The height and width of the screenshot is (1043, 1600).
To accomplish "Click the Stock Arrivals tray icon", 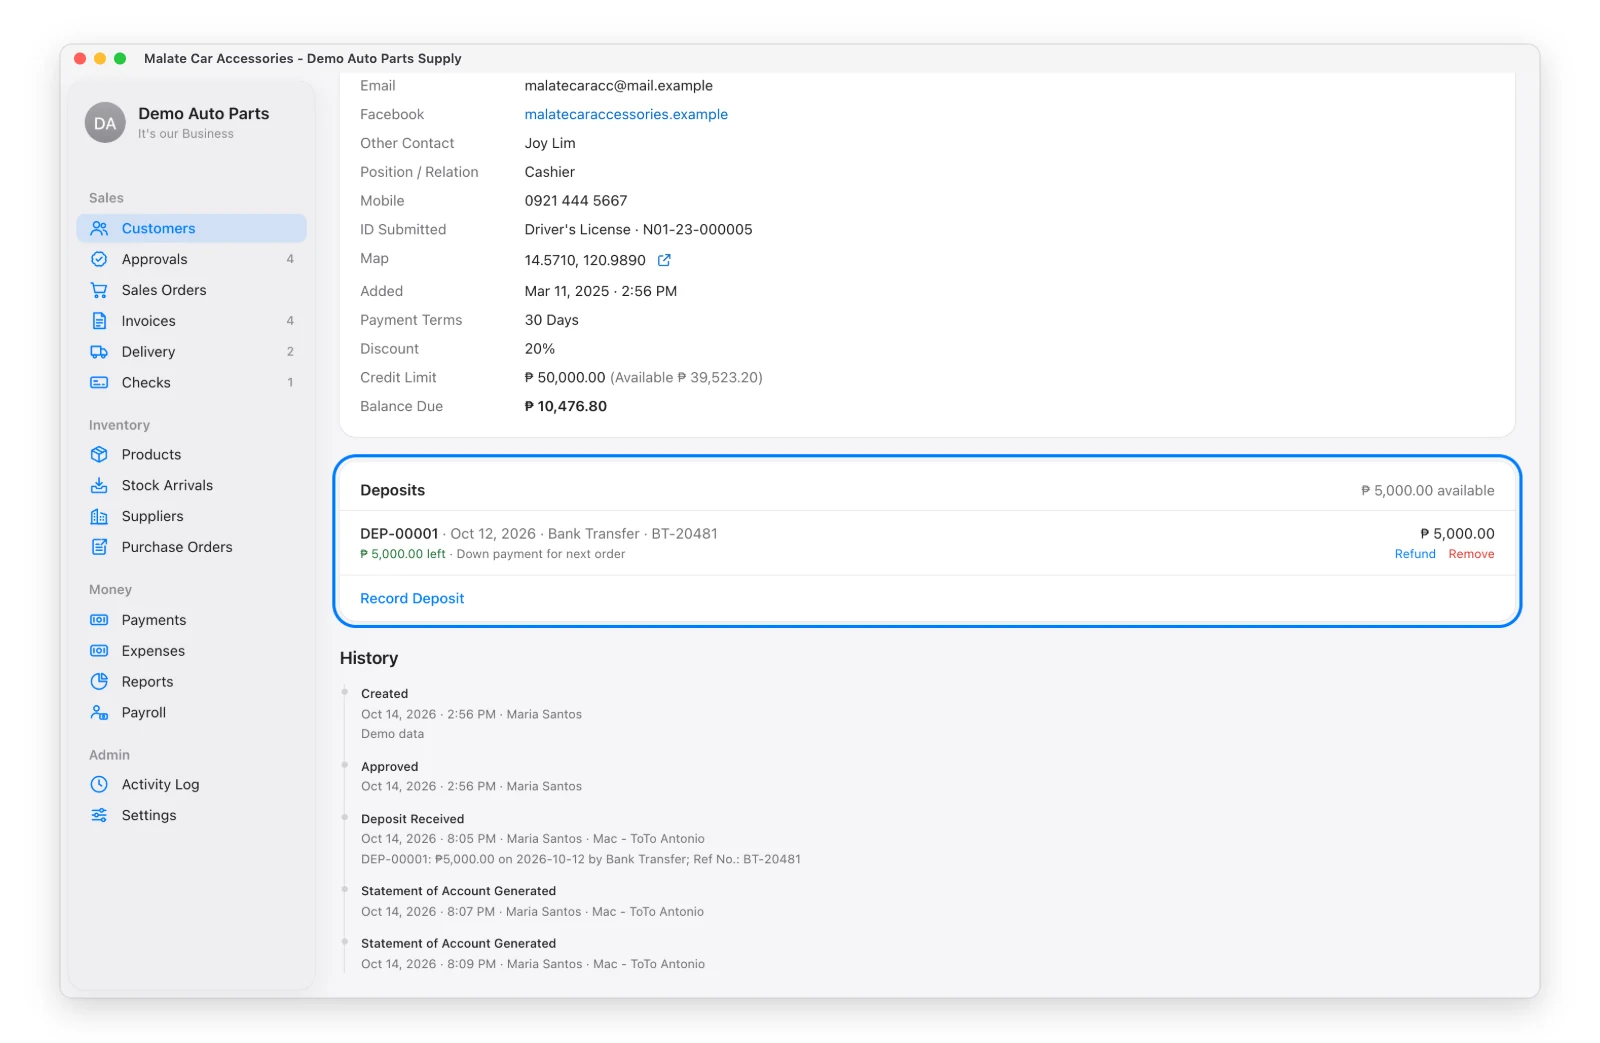I will click(99, 485).
